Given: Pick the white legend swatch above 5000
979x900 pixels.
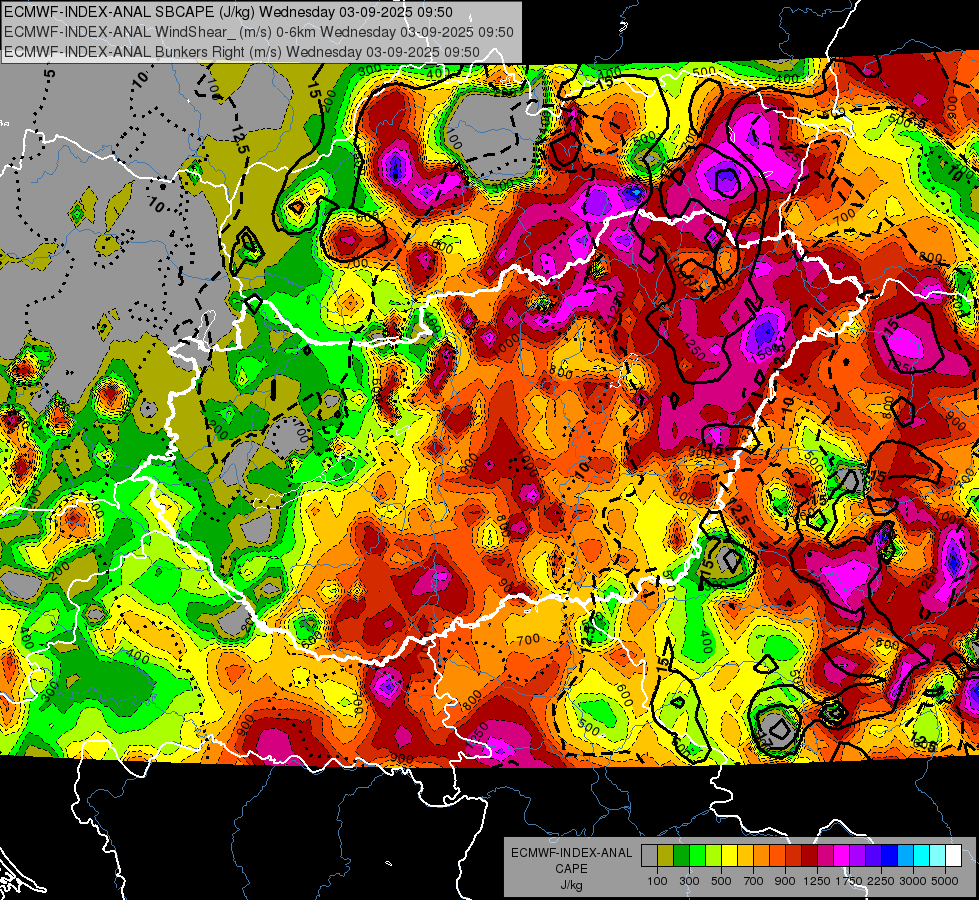Looking at the screenshot, I should coord(953,856).
